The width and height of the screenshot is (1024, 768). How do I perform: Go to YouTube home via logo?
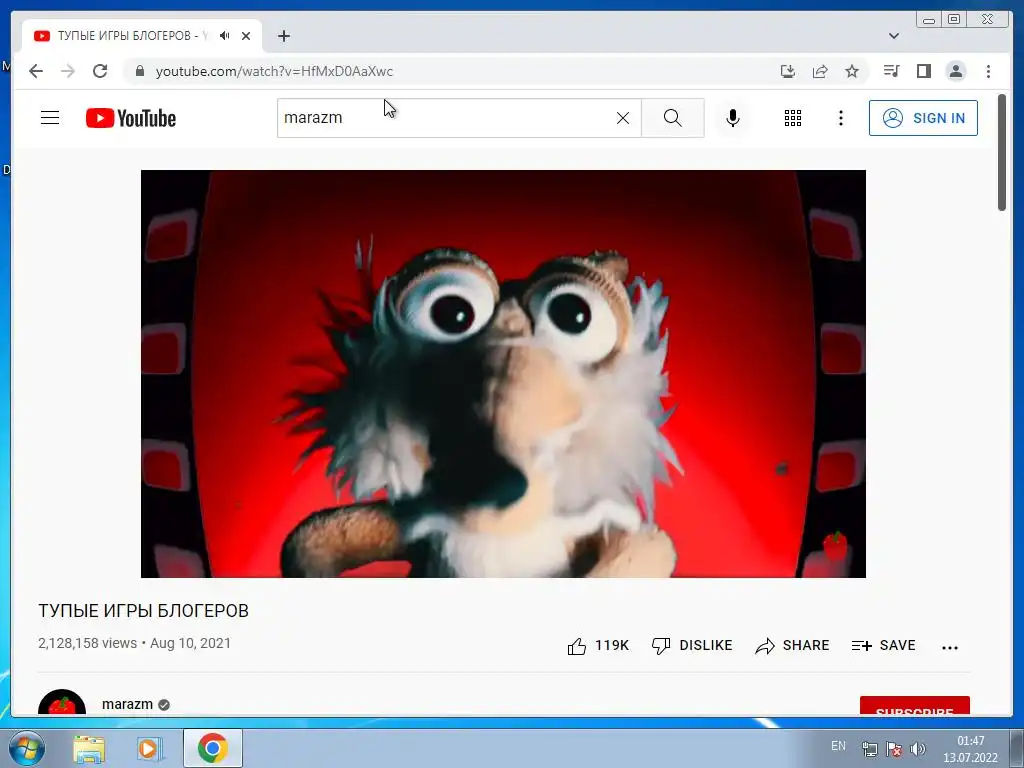point(131,118)
